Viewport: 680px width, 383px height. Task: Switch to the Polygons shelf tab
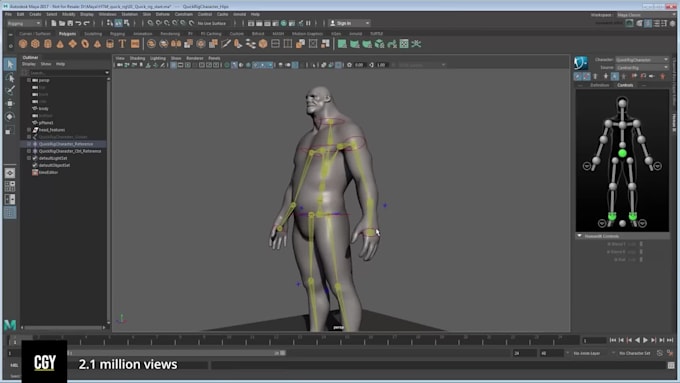pos(67,33)
